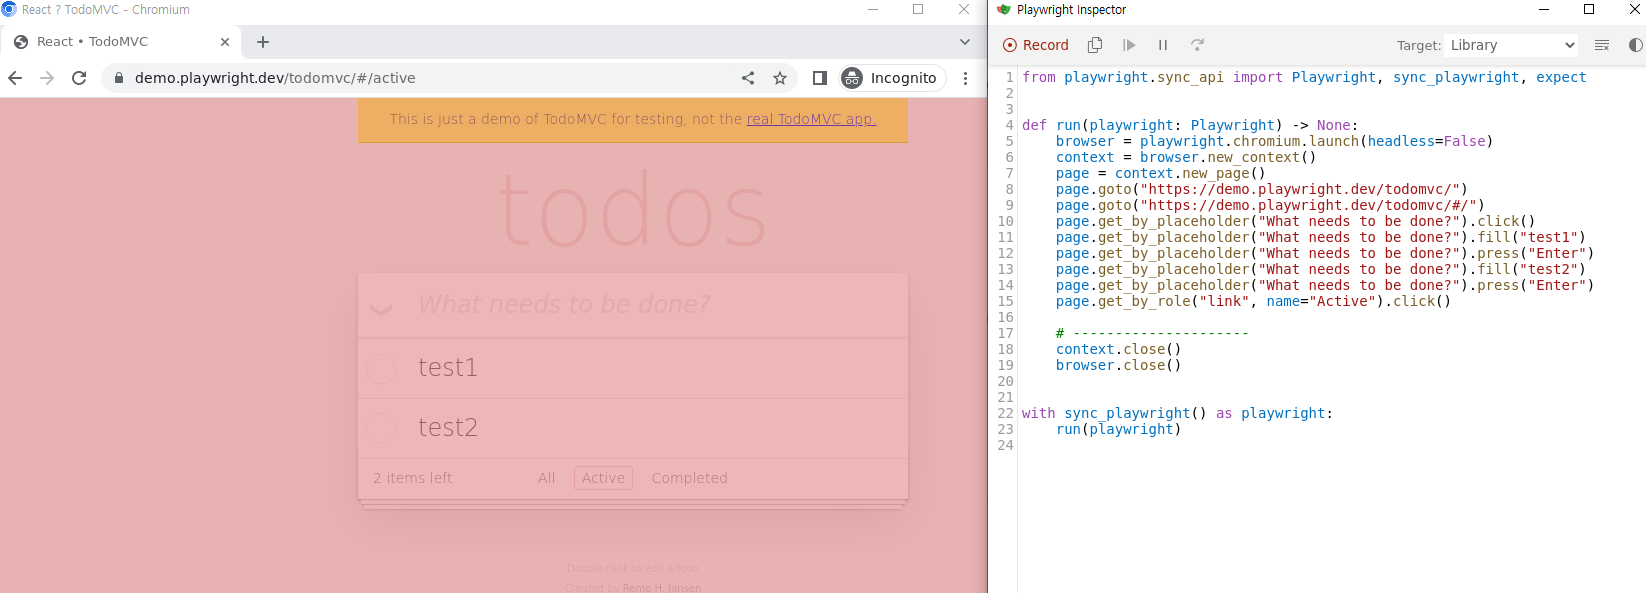Screen dimensions: 1646x593
Task: Copy the generated code with the copy icon
Action: tap(1095, 45)
